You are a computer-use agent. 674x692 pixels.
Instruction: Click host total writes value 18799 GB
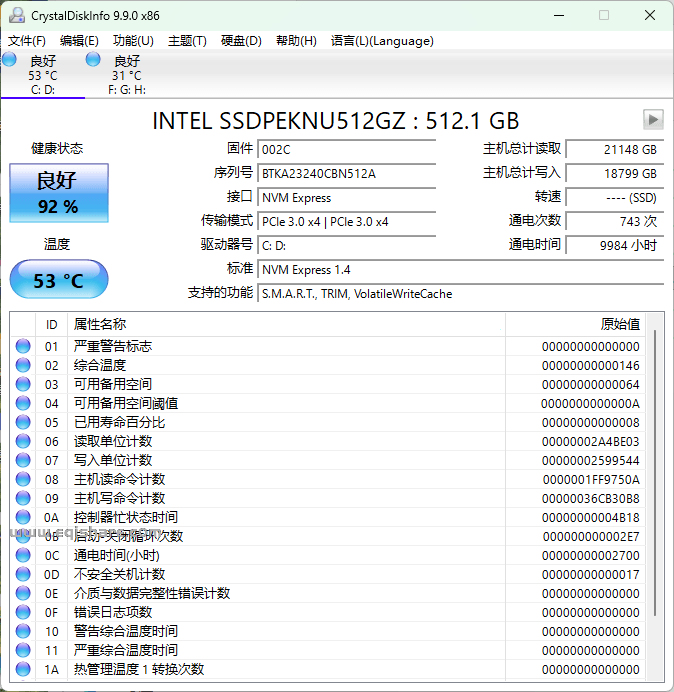point(615,173)
